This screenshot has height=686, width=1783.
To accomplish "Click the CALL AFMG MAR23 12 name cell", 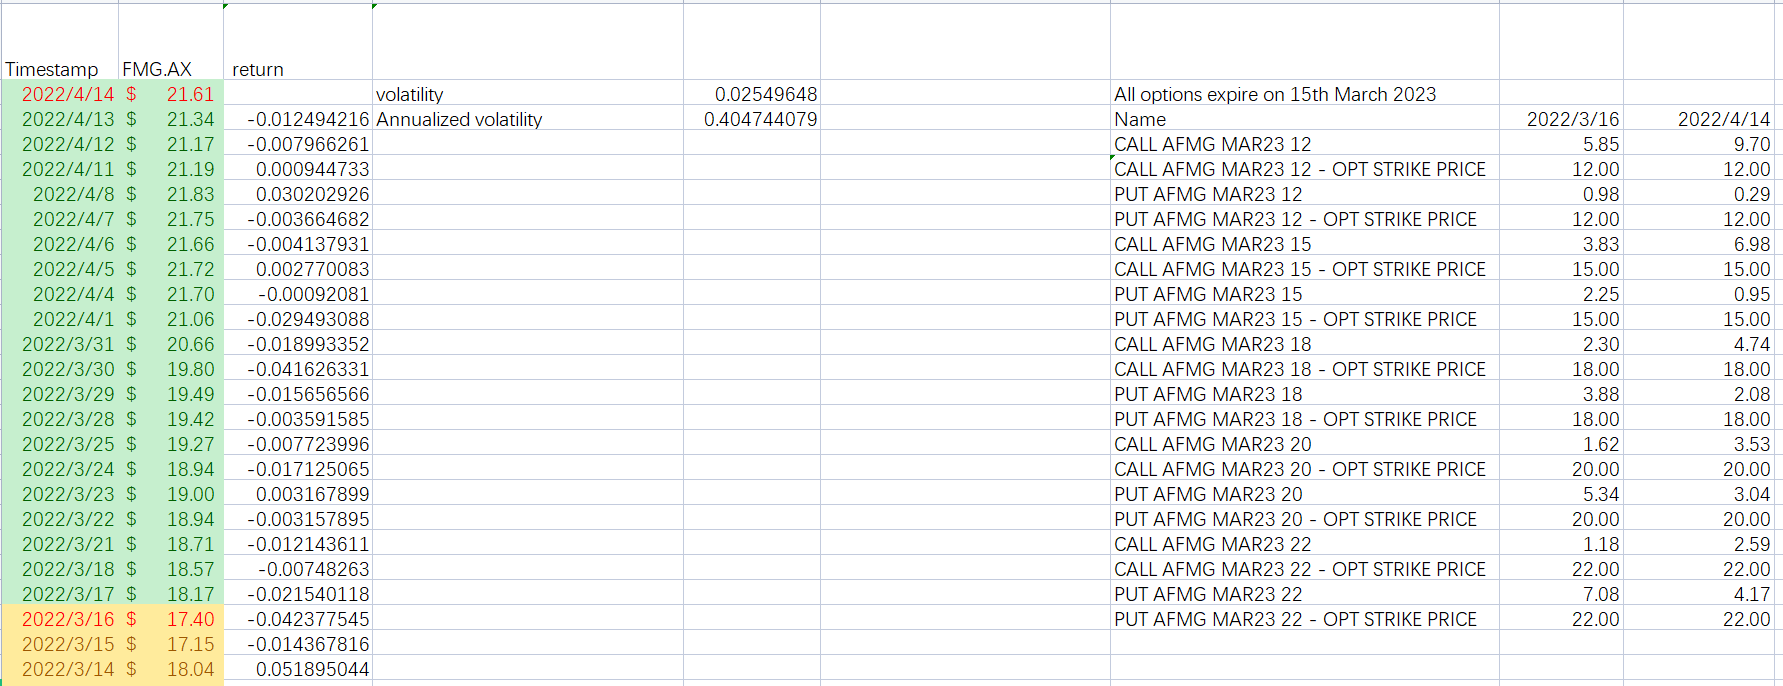I will (x=1305, y=144).
